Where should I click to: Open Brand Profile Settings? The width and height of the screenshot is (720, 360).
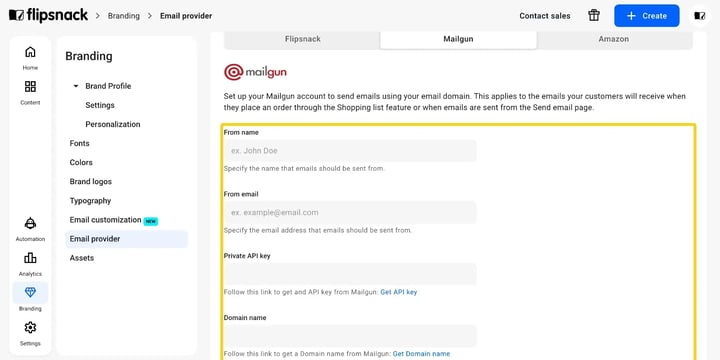(100, 105)
